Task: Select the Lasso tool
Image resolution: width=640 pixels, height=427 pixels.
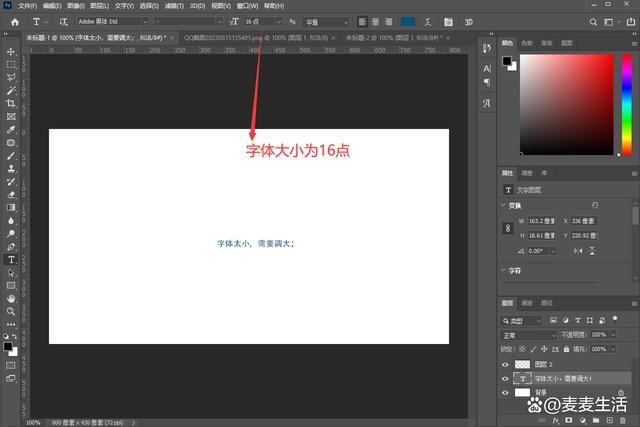Action: click(11, 78)
